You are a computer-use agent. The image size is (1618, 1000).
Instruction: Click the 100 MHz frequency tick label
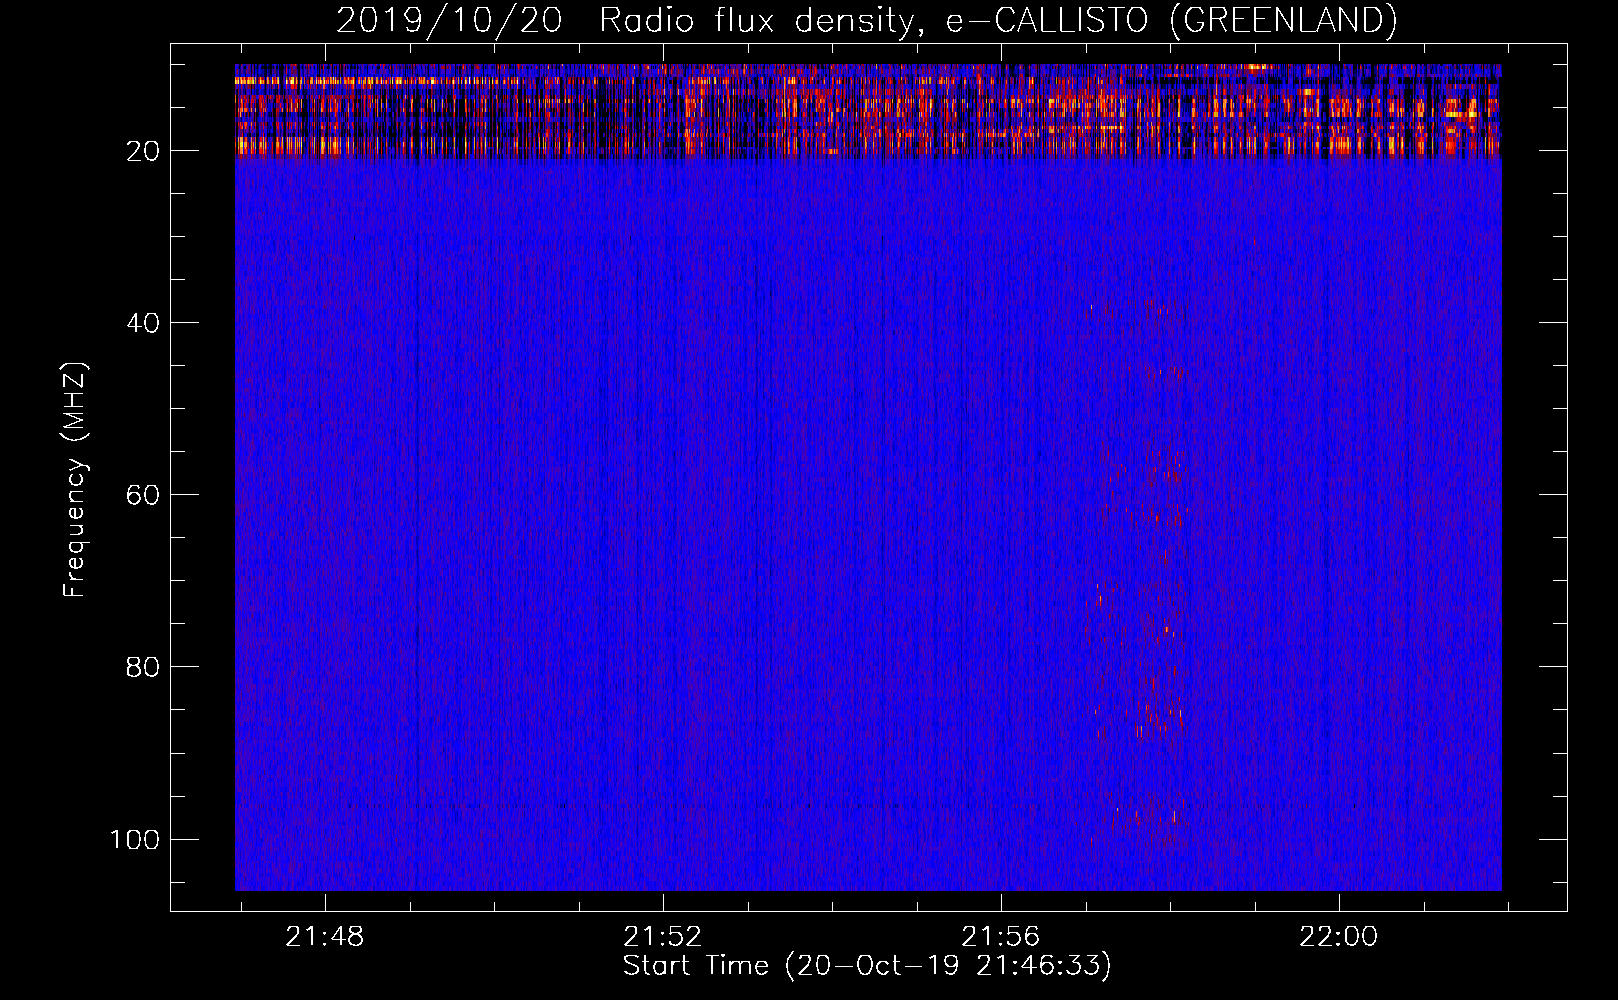(x=135, y=839)
